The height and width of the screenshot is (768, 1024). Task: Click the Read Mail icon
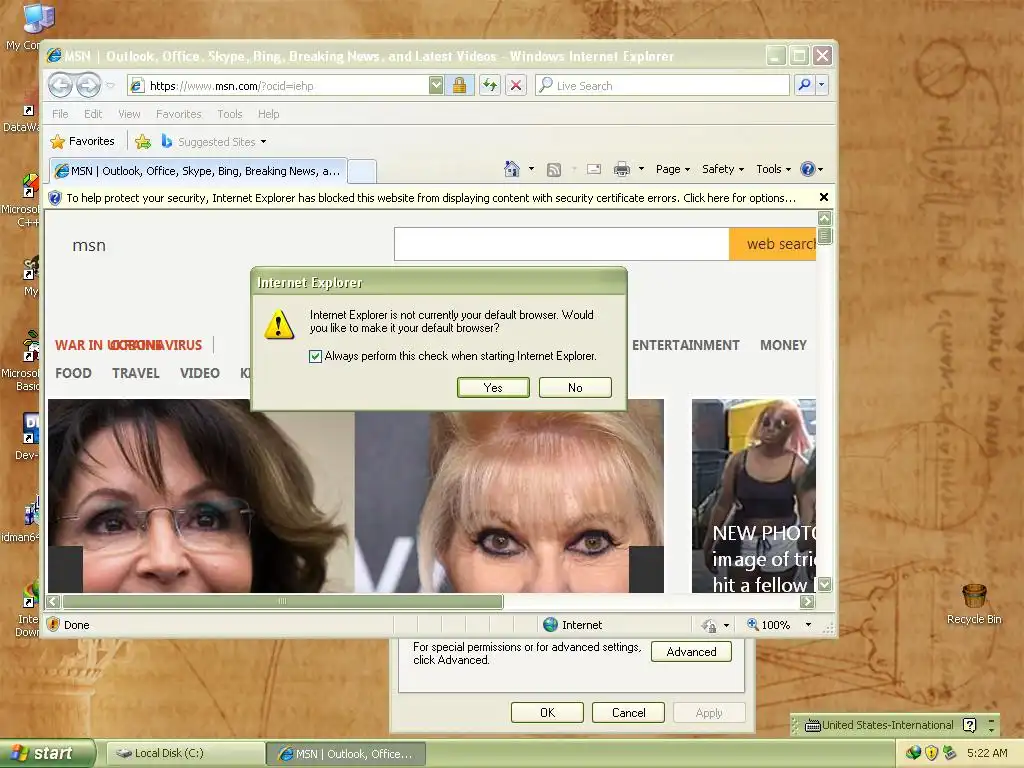click(594, 170)
